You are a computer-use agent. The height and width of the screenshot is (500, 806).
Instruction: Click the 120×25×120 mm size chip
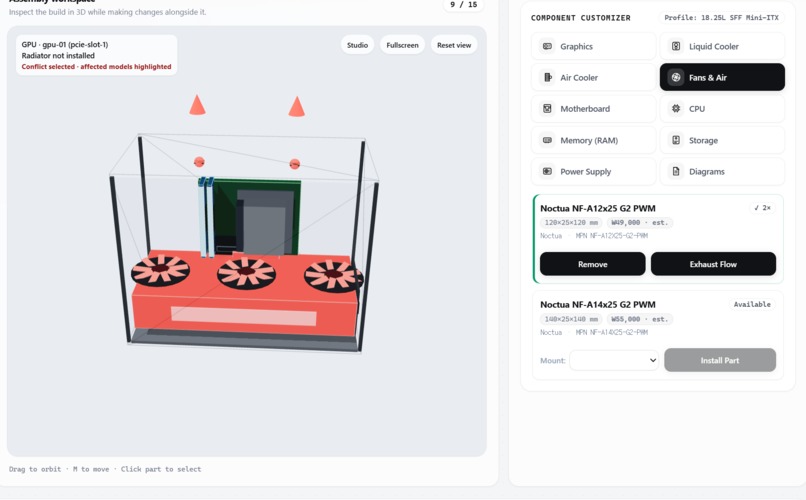tap(571, 223)
